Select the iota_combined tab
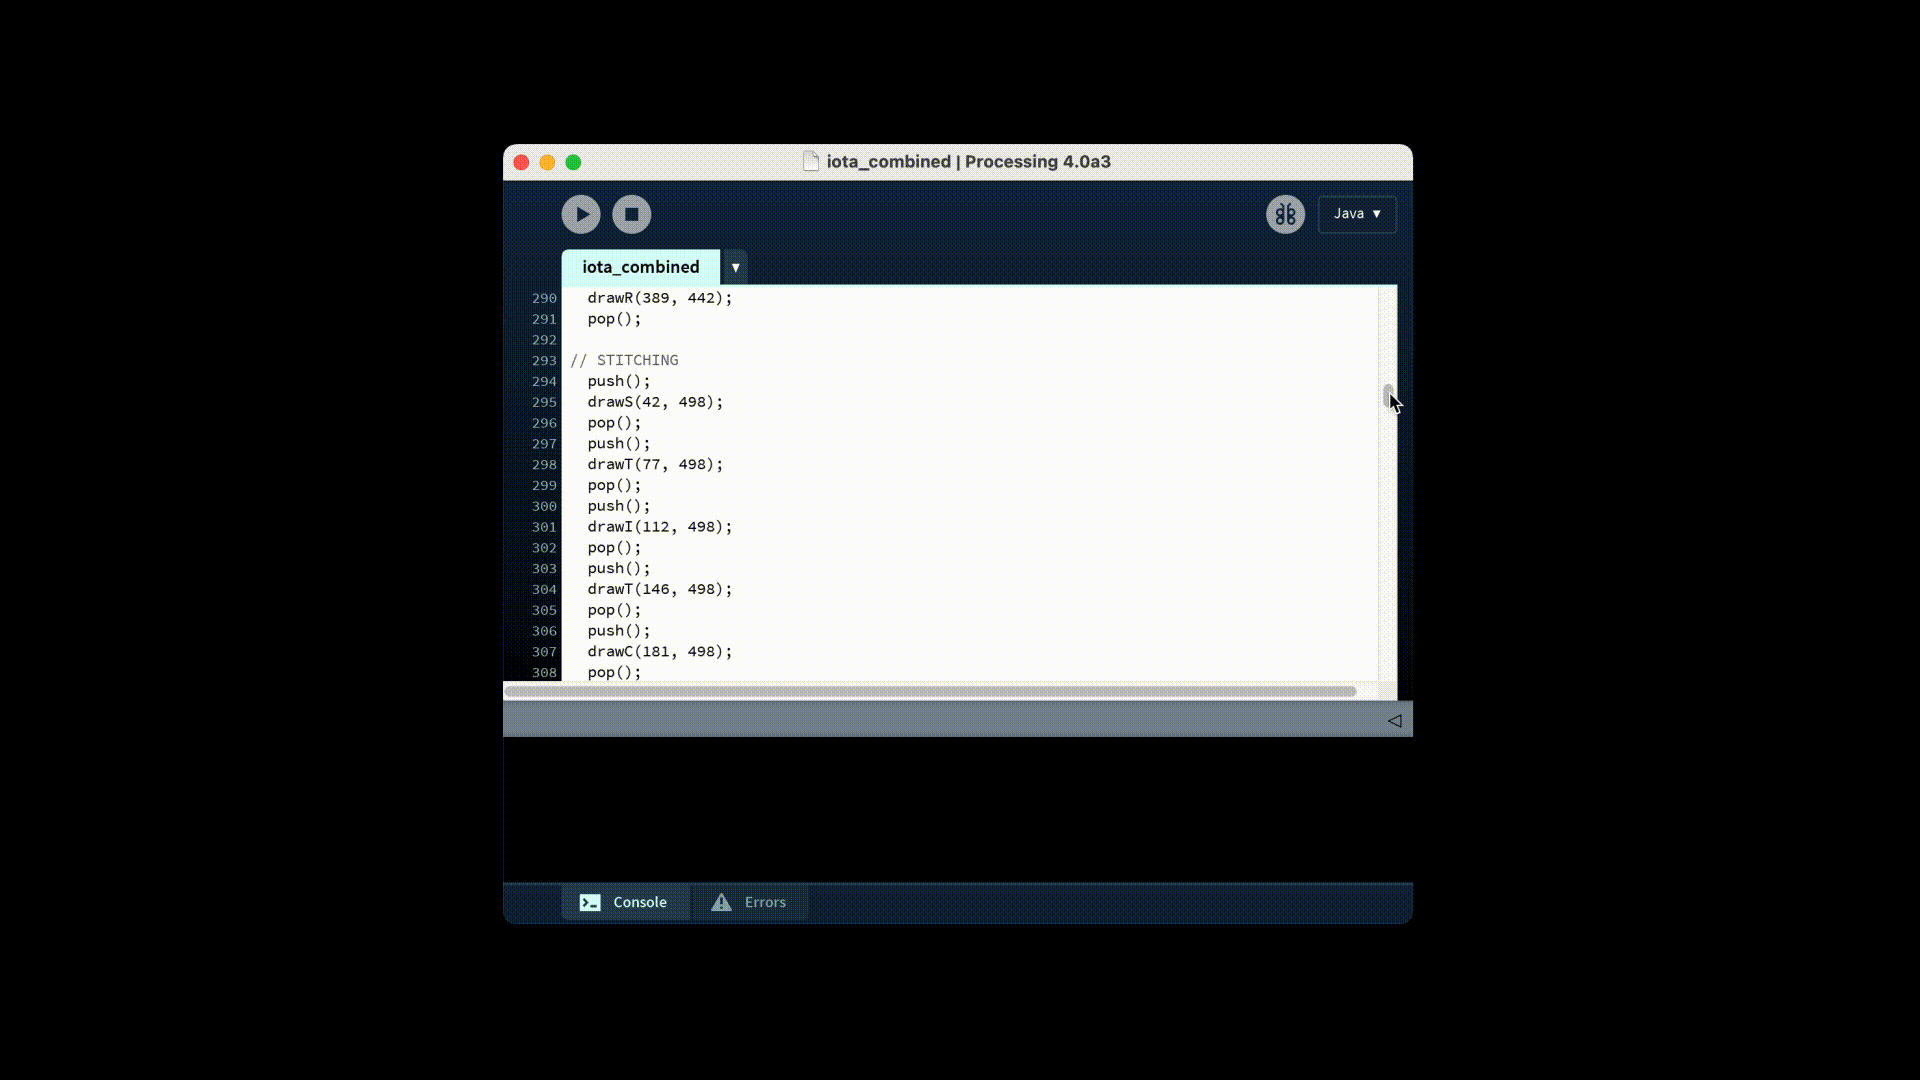The width and height of the screenshot is (1920, 1080). pyautogui.click(x=640, y=267)
